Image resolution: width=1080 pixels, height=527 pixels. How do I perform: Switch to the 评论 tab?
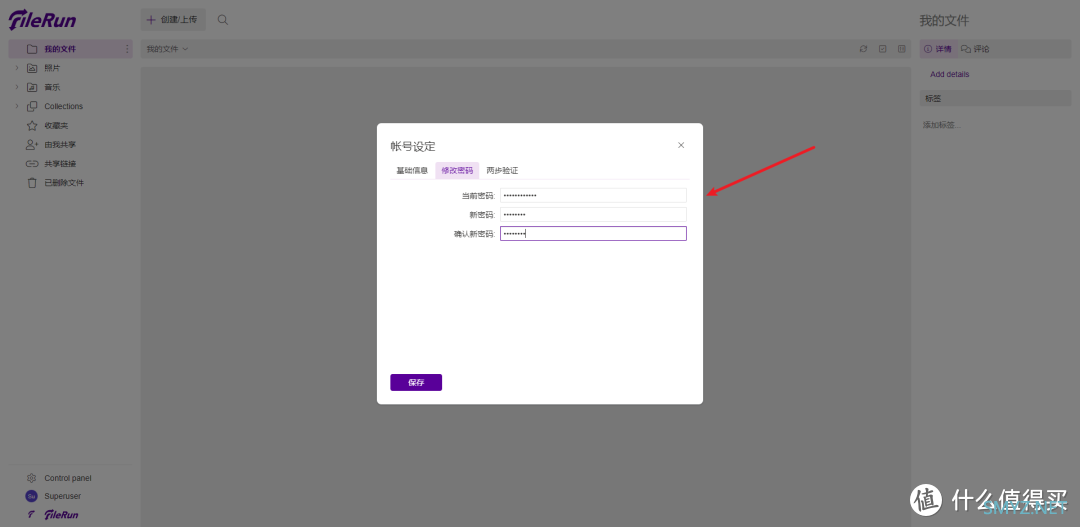pos(975,49)
